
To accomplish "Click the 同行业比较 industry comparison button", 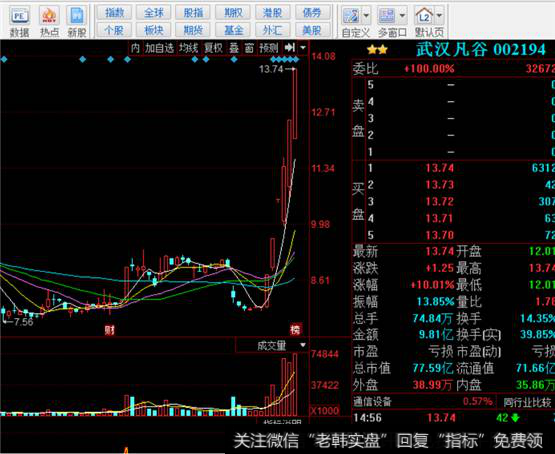I will [x=527, y=402].
